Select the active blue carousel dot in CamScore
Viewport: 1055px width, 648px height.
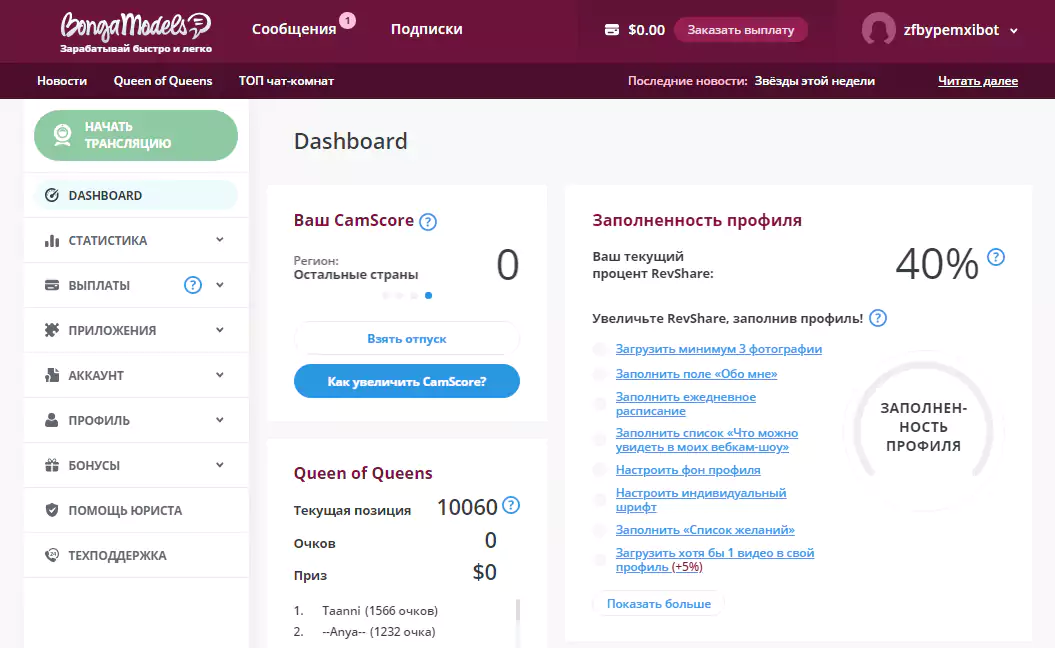pos(429,295)
